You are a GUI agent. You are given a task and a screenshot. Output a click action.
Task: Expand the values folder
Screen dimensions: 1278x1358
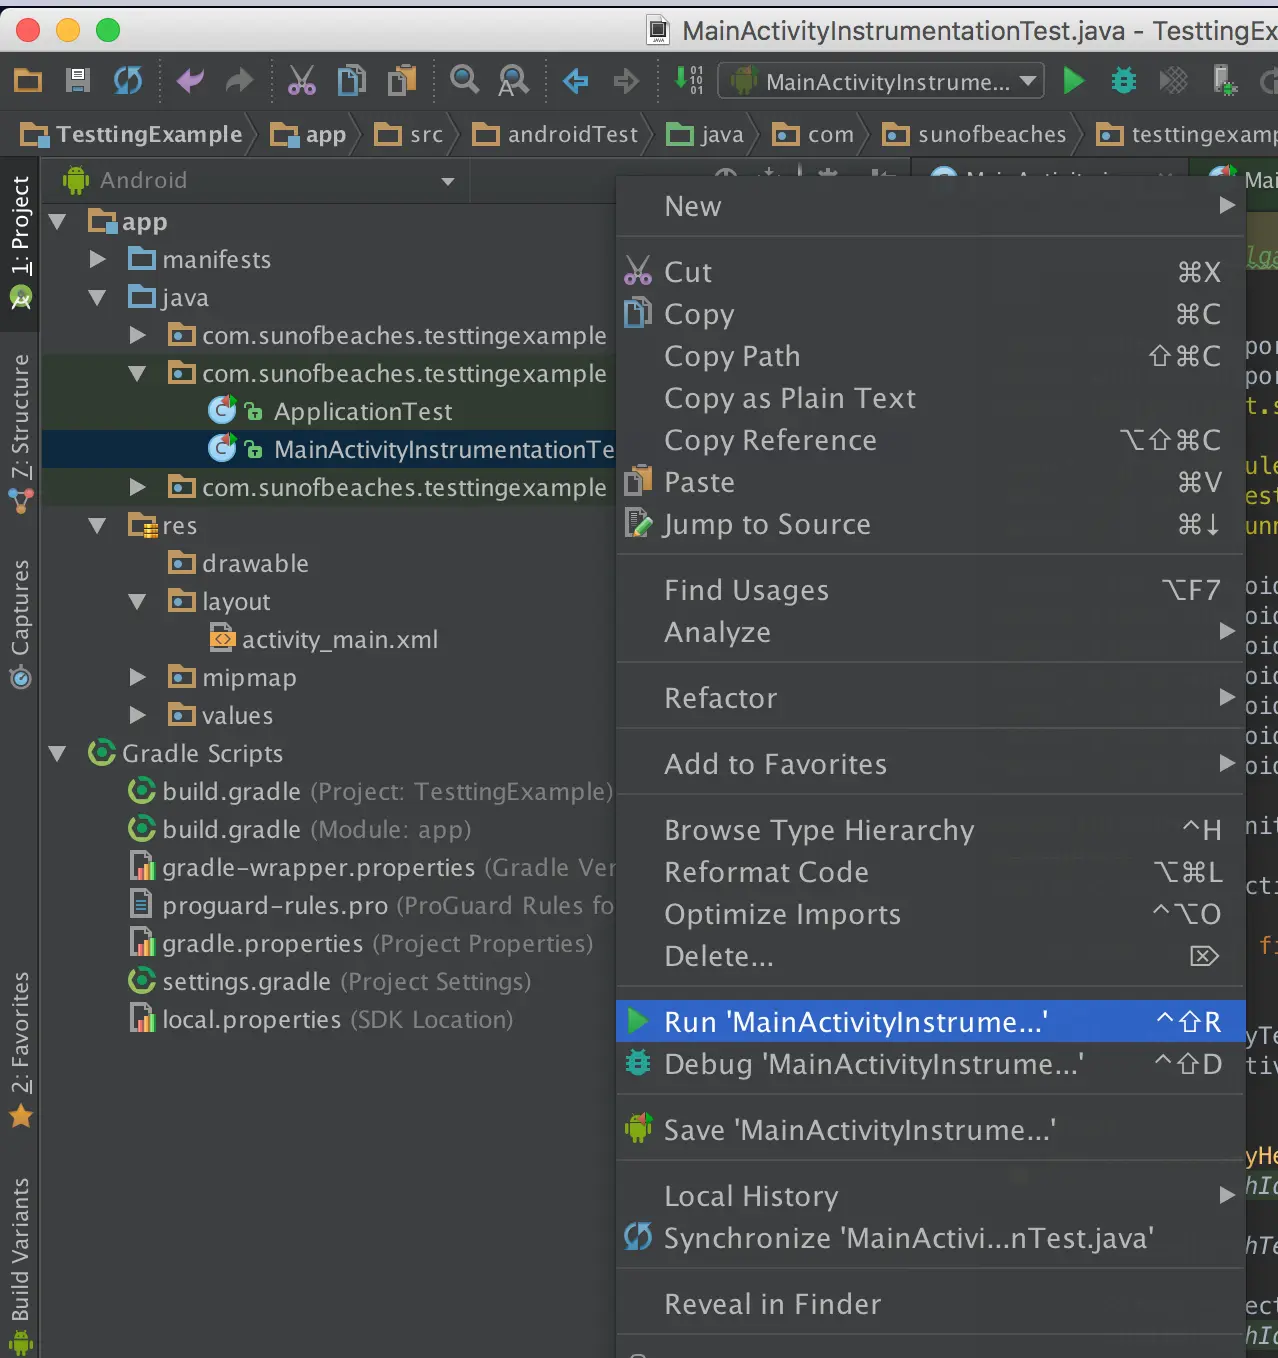138,716
